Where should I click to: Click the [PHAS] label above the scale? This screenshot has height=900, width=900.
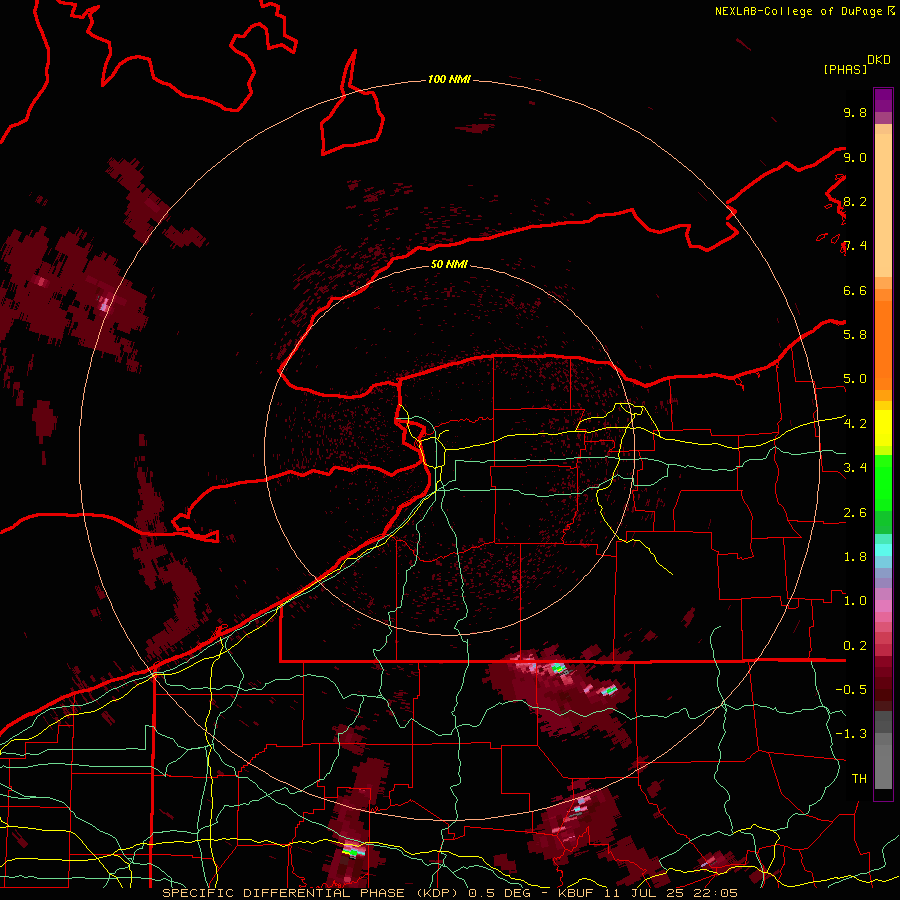point(845,69)
